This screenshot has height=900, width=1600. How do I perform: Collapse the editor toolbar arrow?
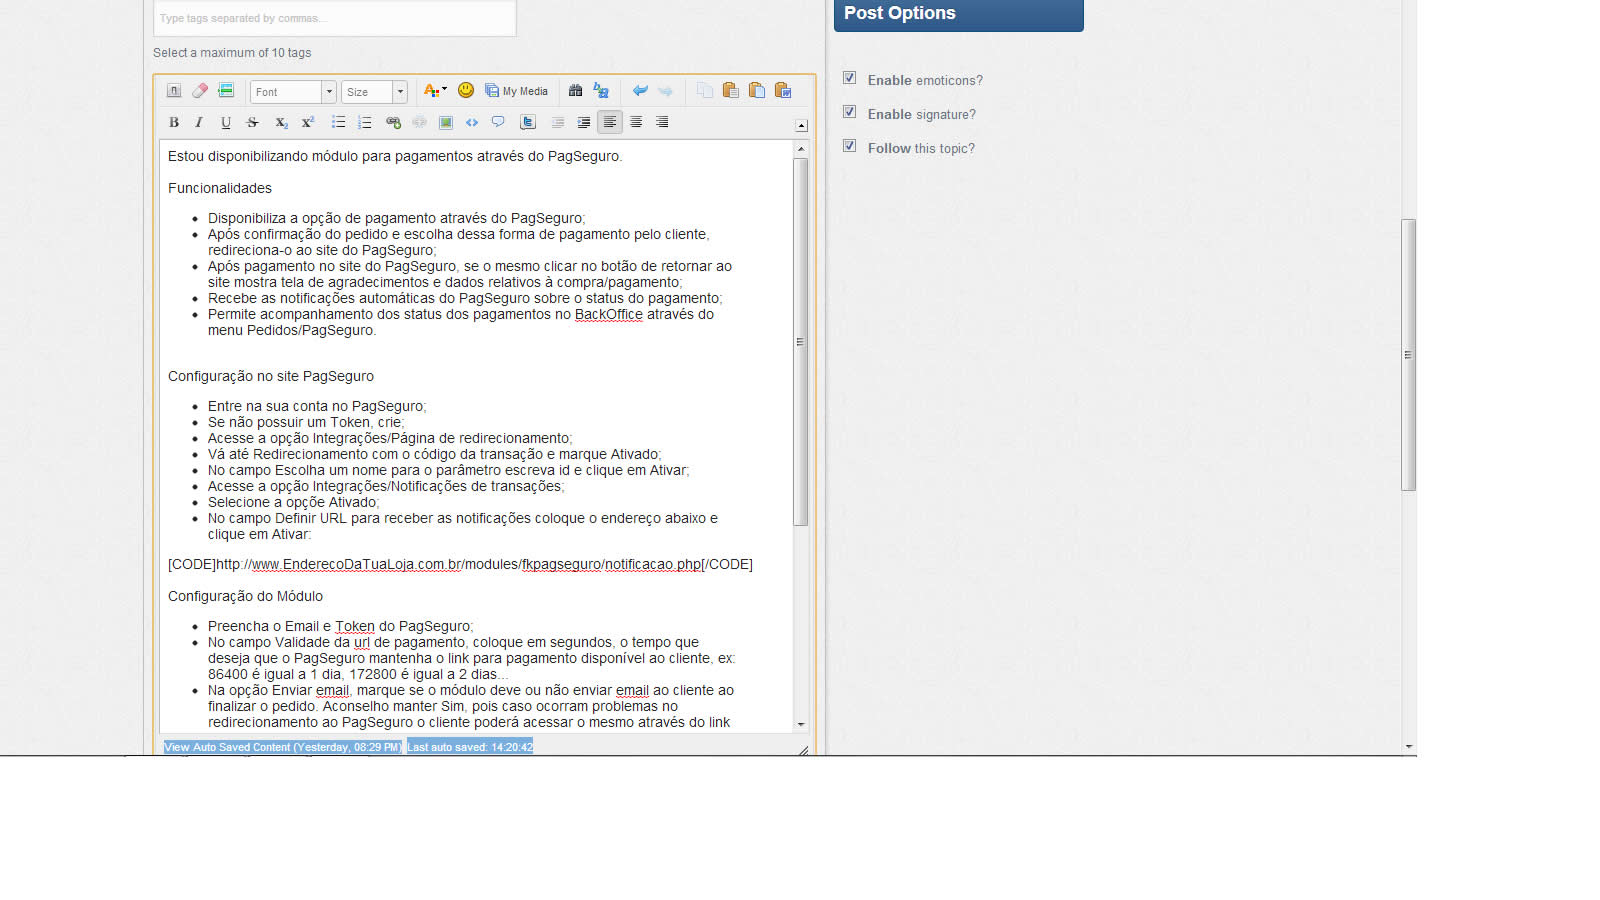pyautogui.click(x=801, y=126)
